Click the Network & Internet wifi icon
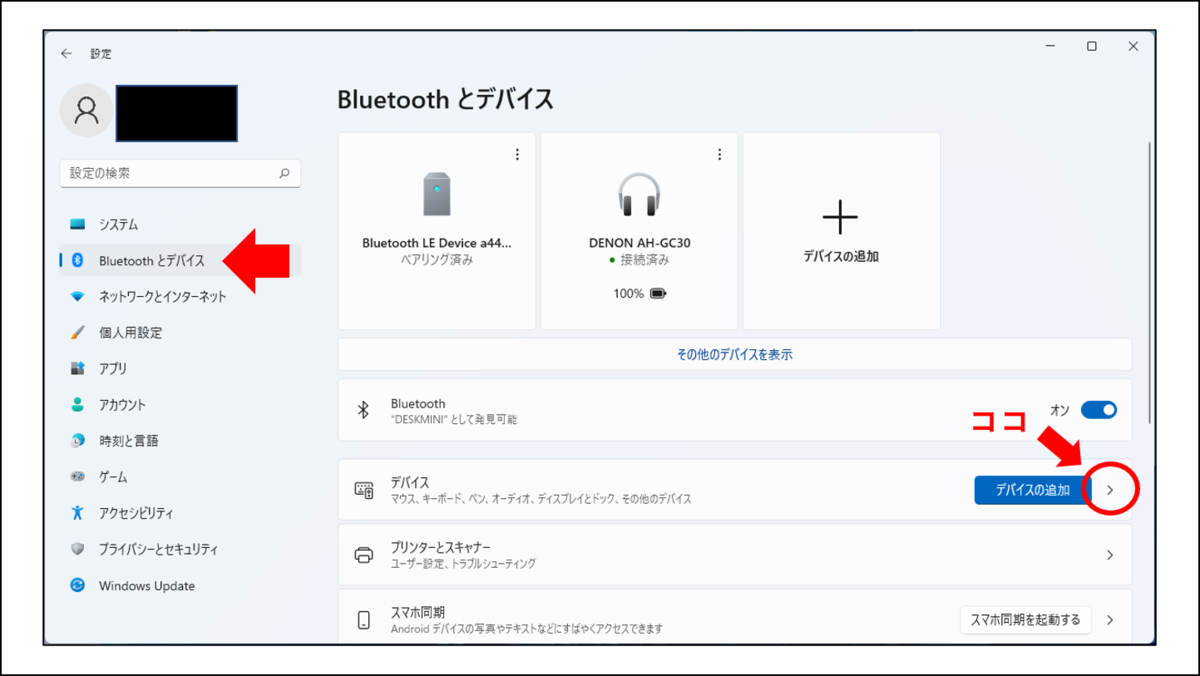Viewport: 1200px width, 676px height. click(78, 297)
